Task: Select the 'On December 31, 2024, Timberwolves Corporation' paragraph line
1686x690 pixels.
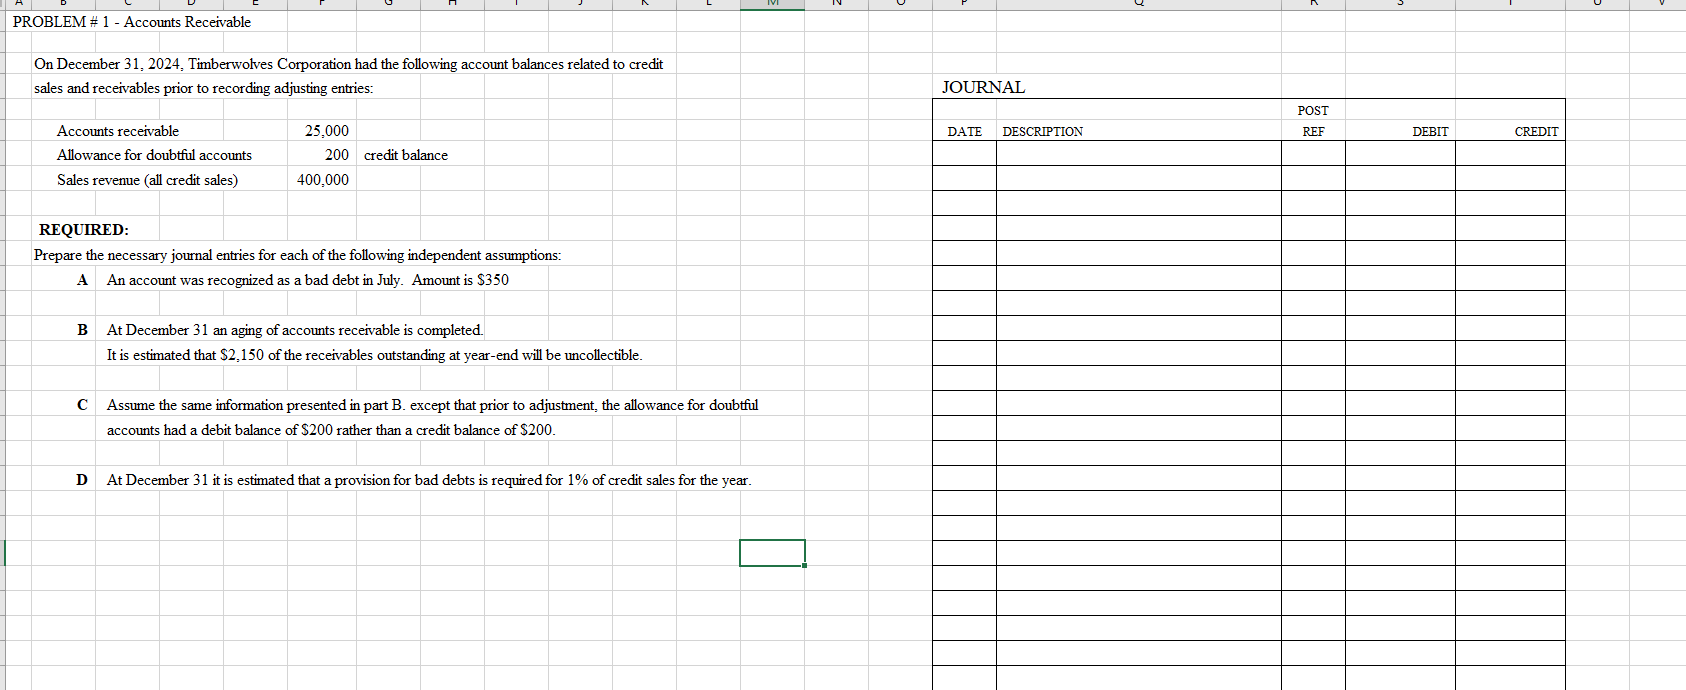Action: tap(348, 64)
